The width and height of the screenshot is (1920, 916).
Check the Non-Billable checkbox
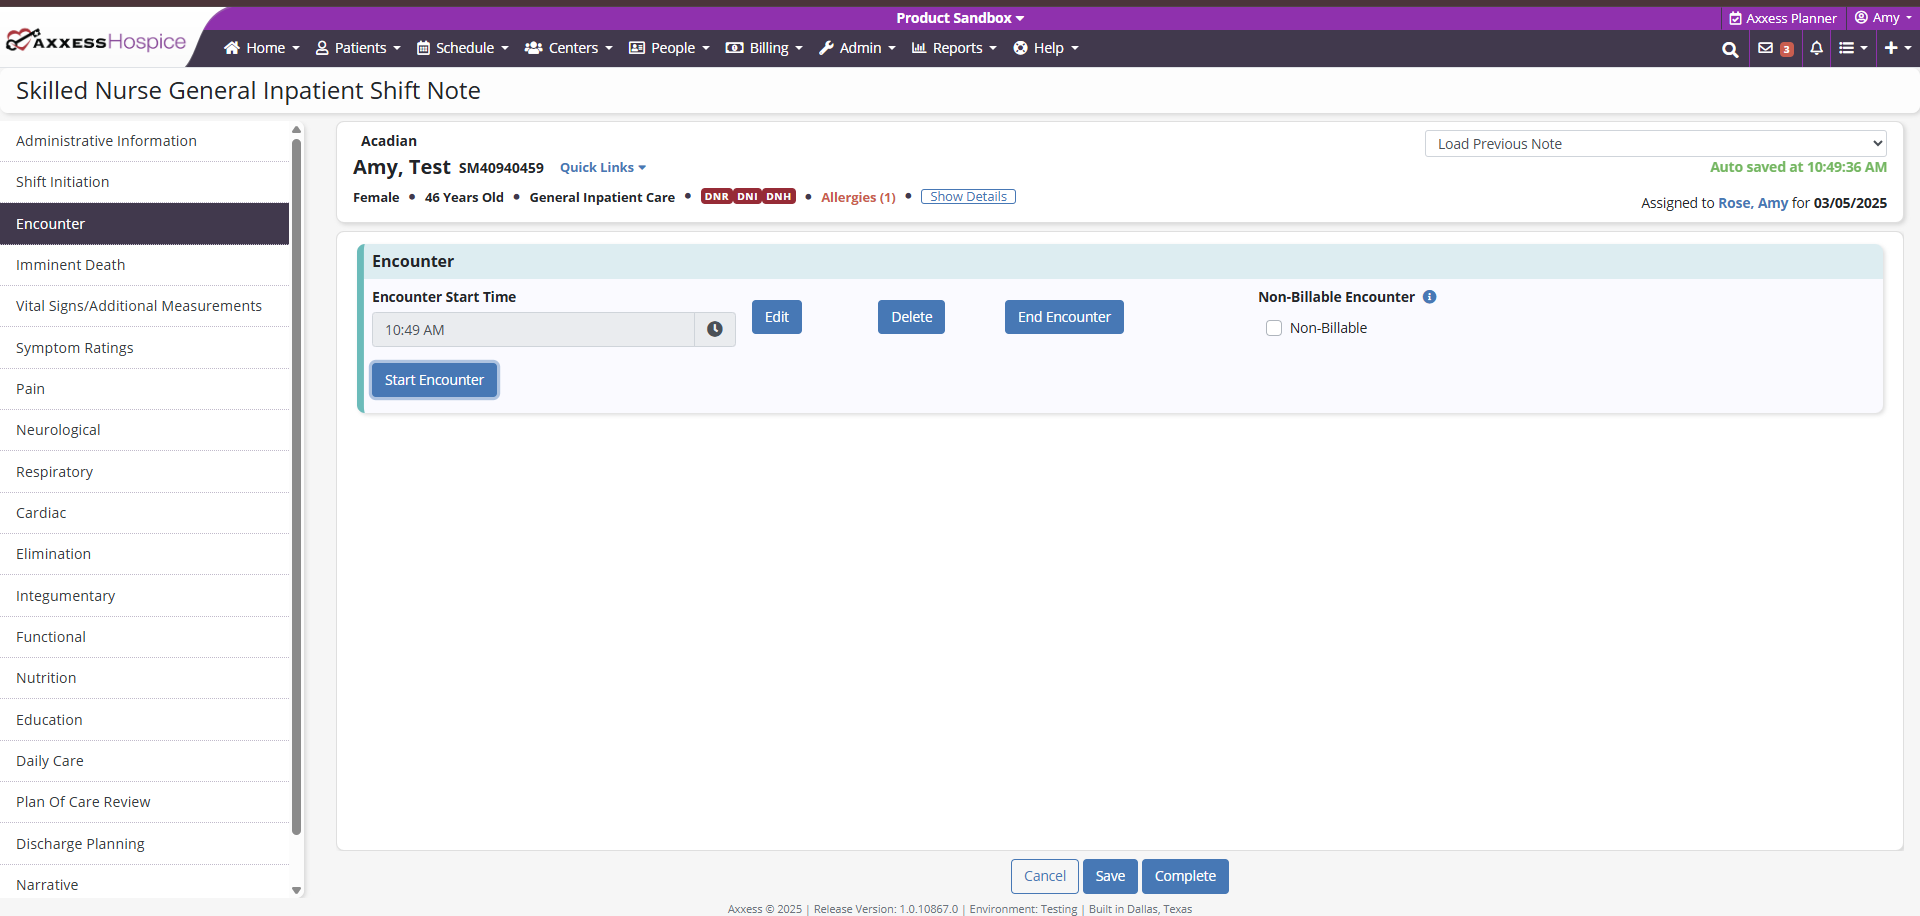(x=1274, y=328)
